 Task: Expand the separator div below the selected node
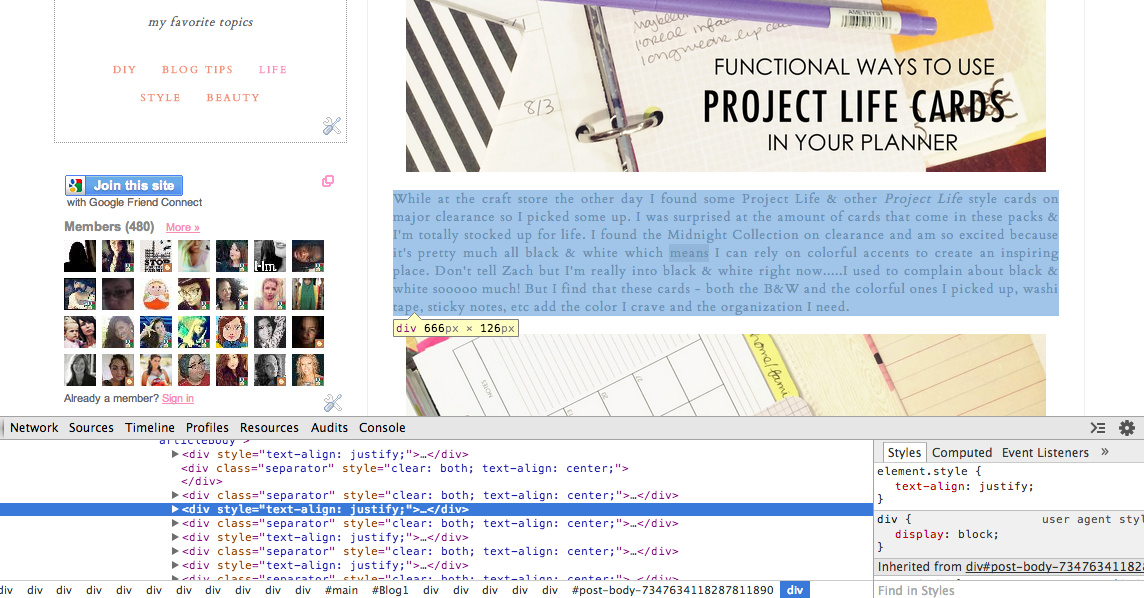(x=175, y=524)
